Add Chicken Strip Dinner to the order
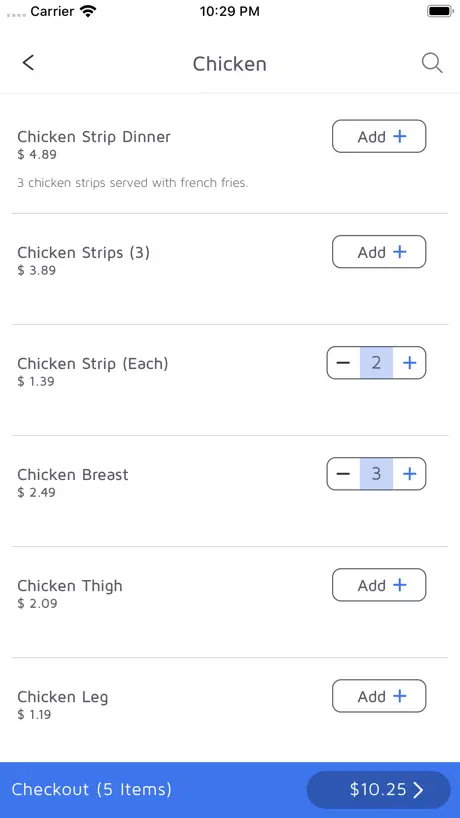This screenshot has width=460, height=818. pyautogui.click(x=379, y=137)
